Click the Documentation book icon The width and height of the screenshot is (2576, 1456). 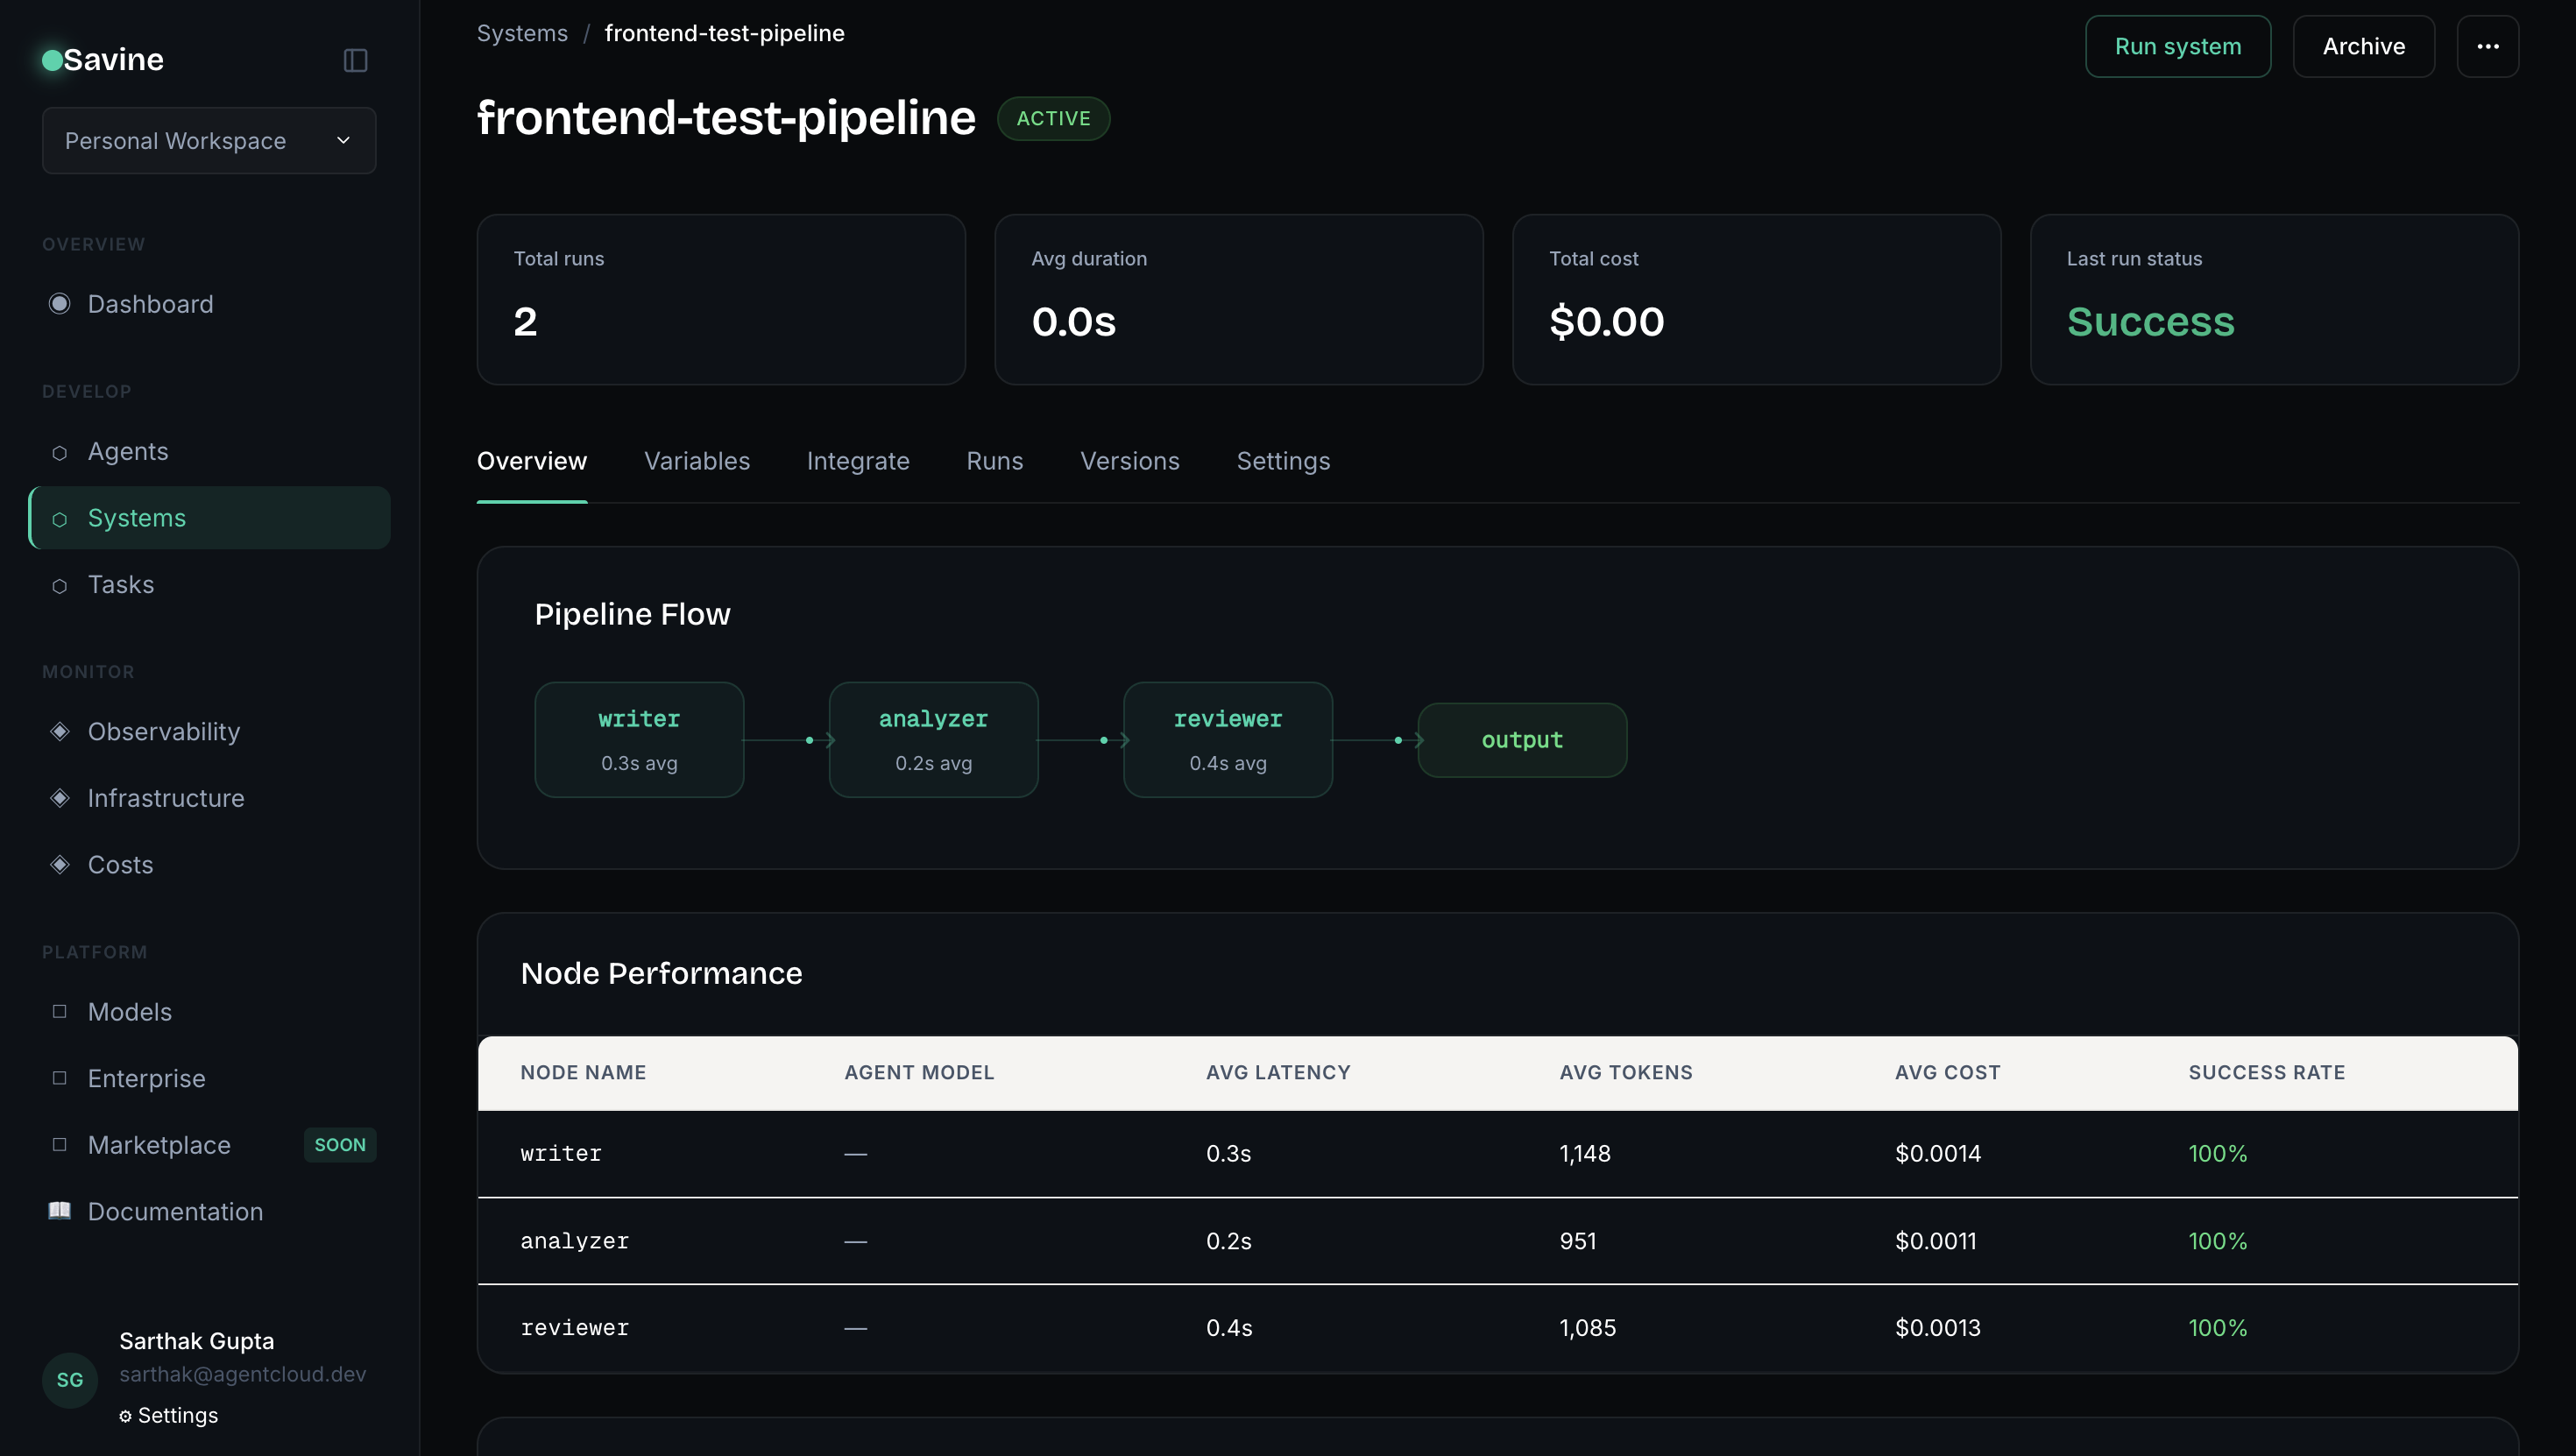pyautogui.click(x=60, y=1211)
